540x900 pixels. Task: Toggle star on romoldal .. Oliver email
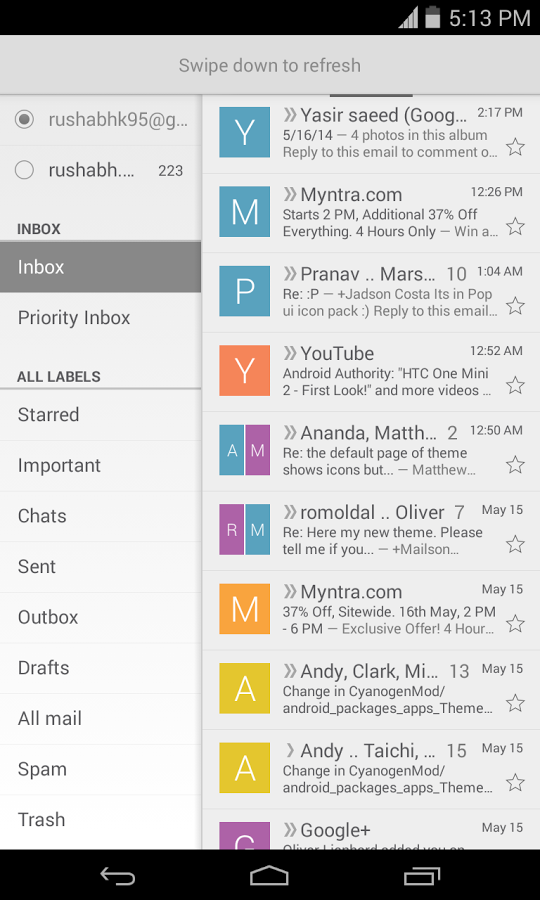(x=515, y=544)
